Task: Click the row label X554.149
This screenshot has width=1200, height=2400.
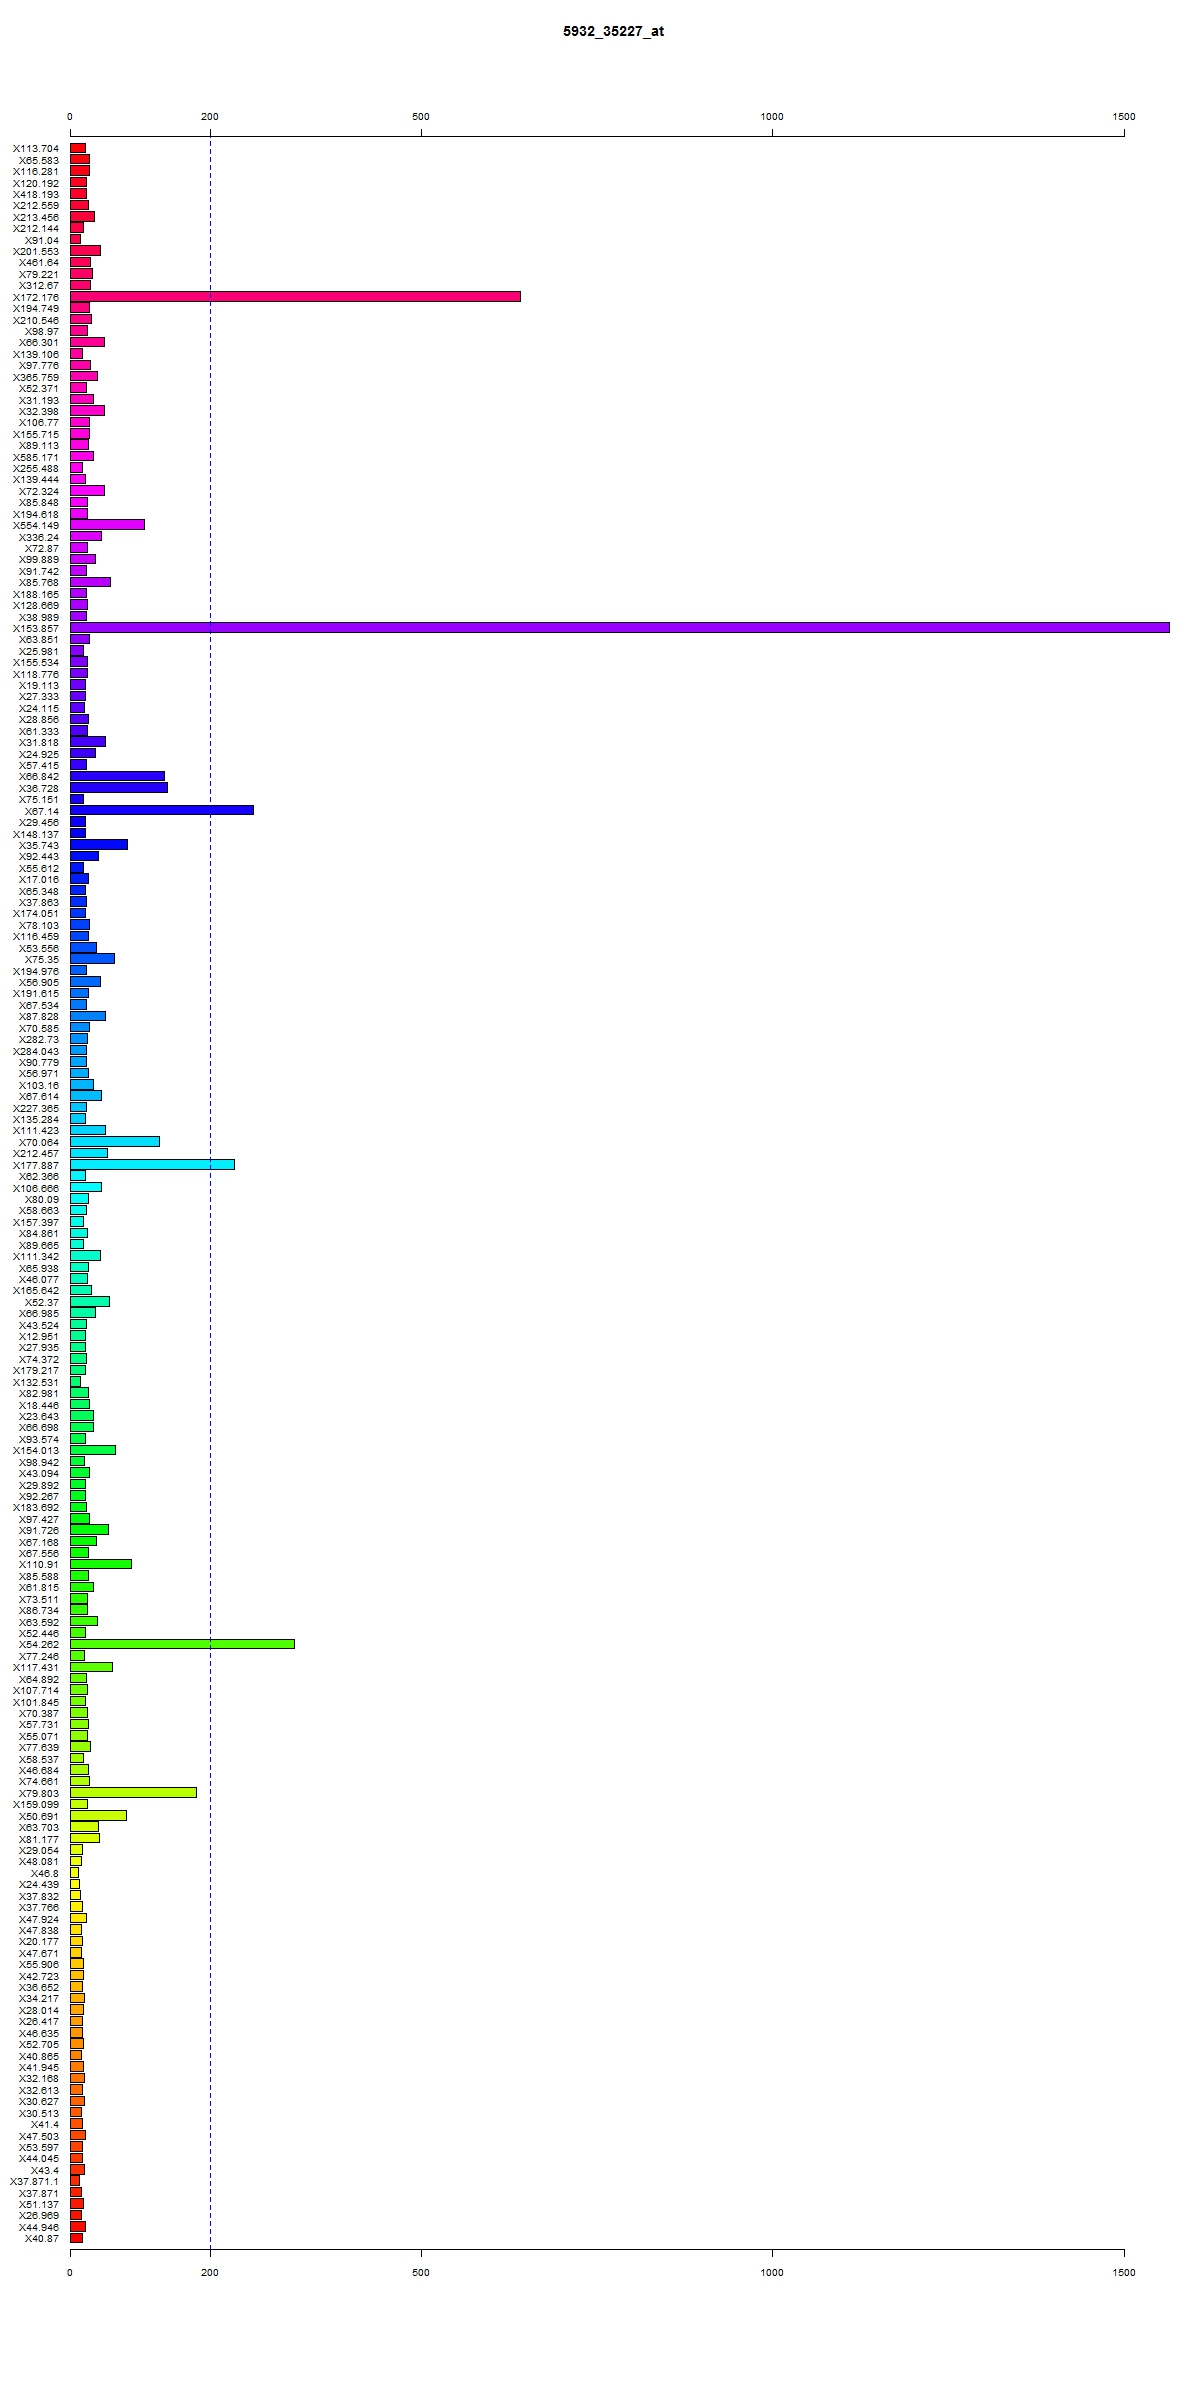Action: pos(36,525)
